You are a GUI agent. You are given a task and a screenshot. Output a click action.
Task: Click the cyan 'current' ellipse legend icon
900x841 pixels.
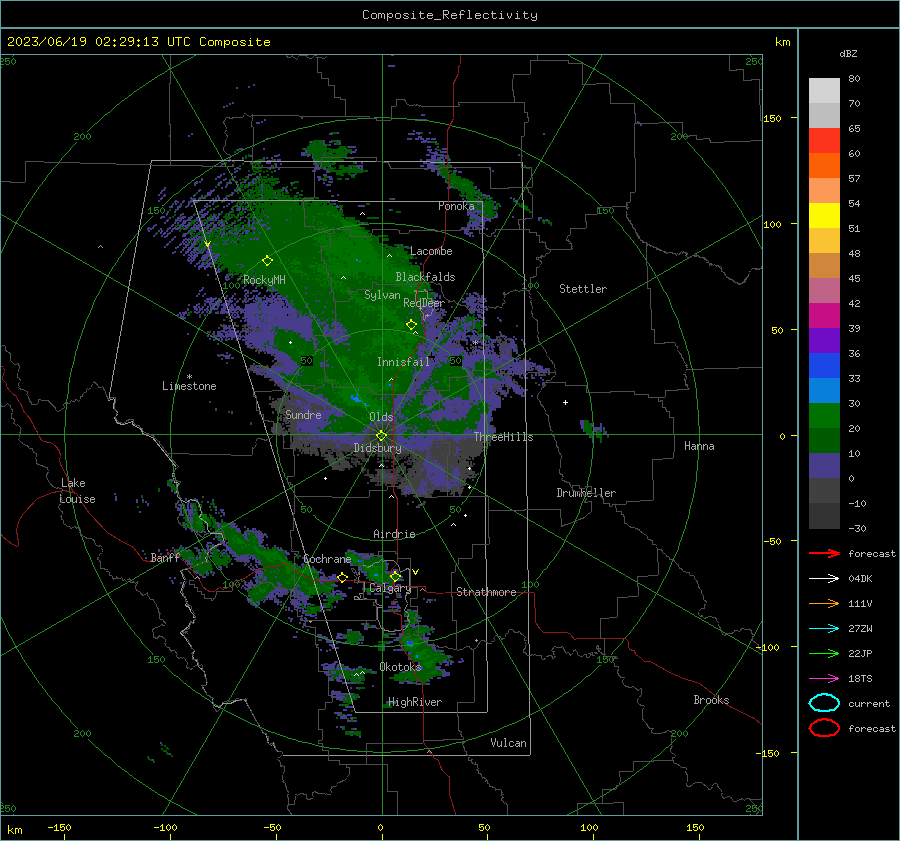pyautogui.click(x=824, y=703)
